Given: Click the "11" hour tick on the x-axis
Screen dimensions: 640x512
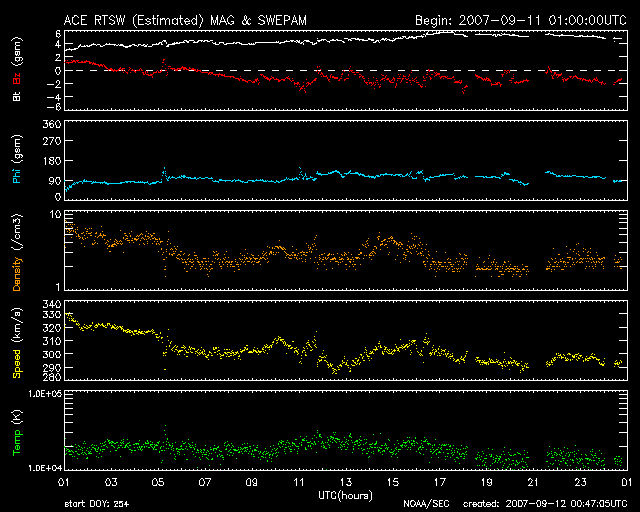Looking at the screenshot, I should coord(299,482).
